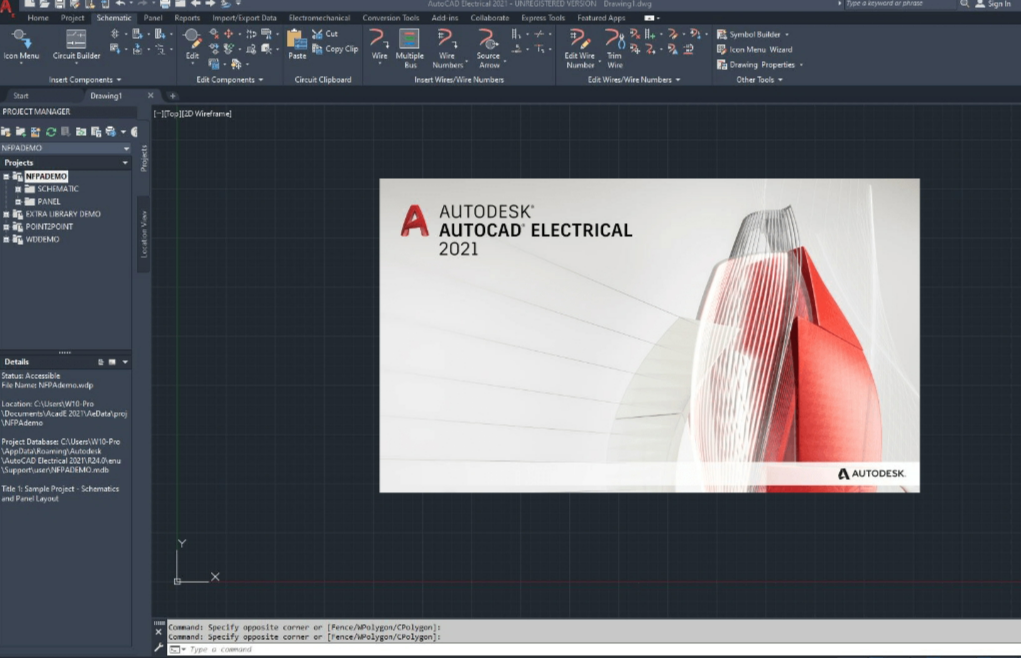Image resolution: width=1021 pixels, height=658 pixels.
Task: Click the Wire Numbers tool
Action: point(447,48)
